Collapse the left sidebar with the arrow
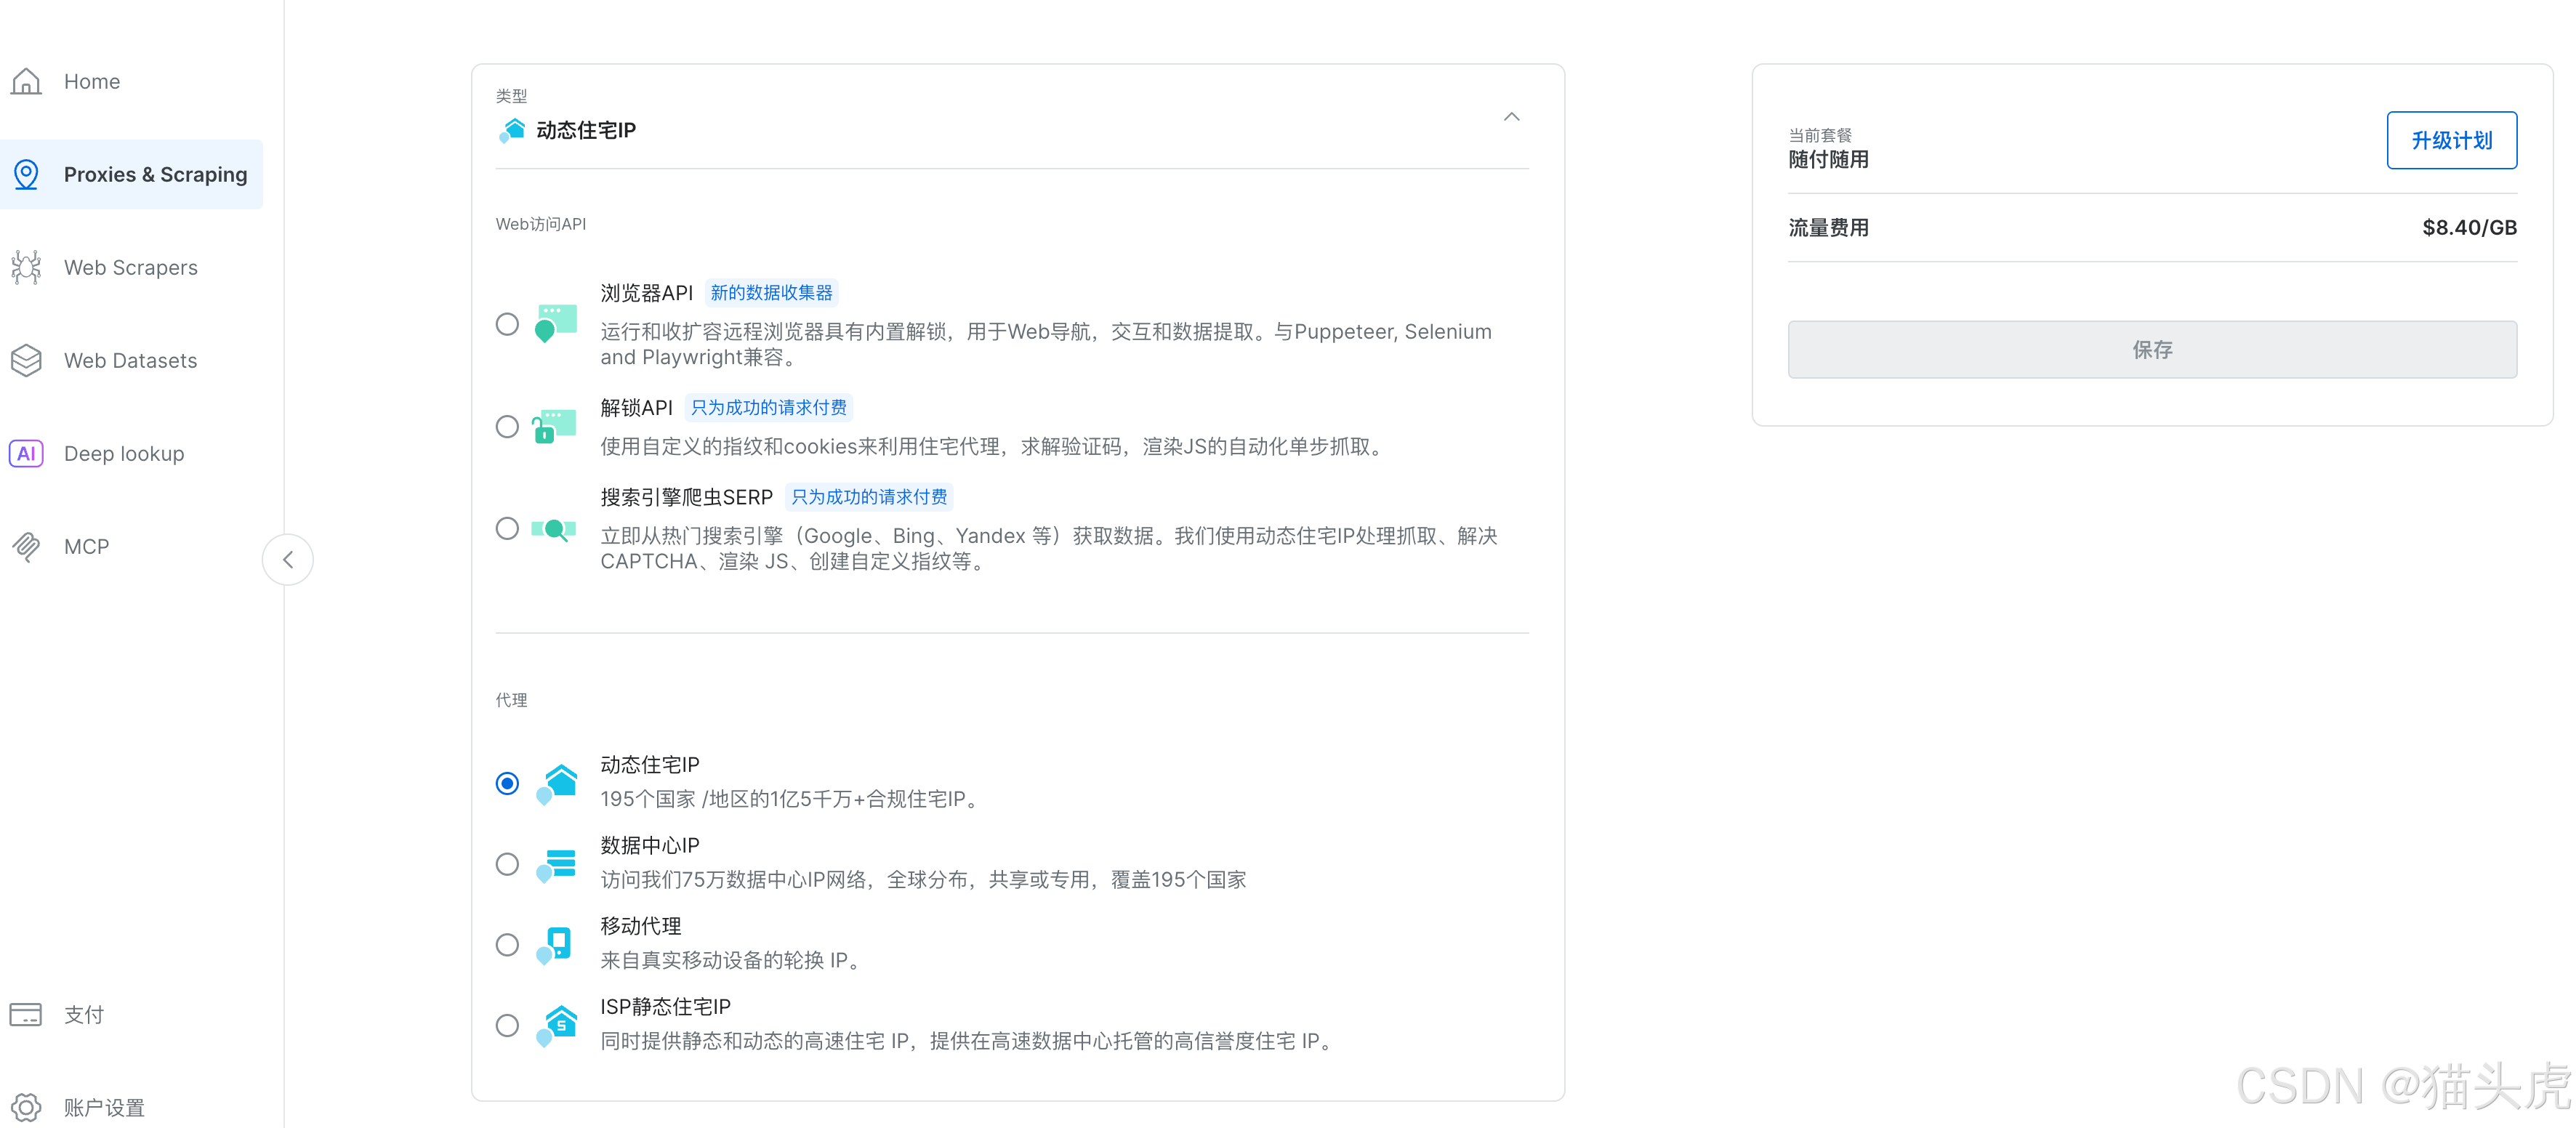This screenshot has width=2576, height=1128. pos(287,559)
